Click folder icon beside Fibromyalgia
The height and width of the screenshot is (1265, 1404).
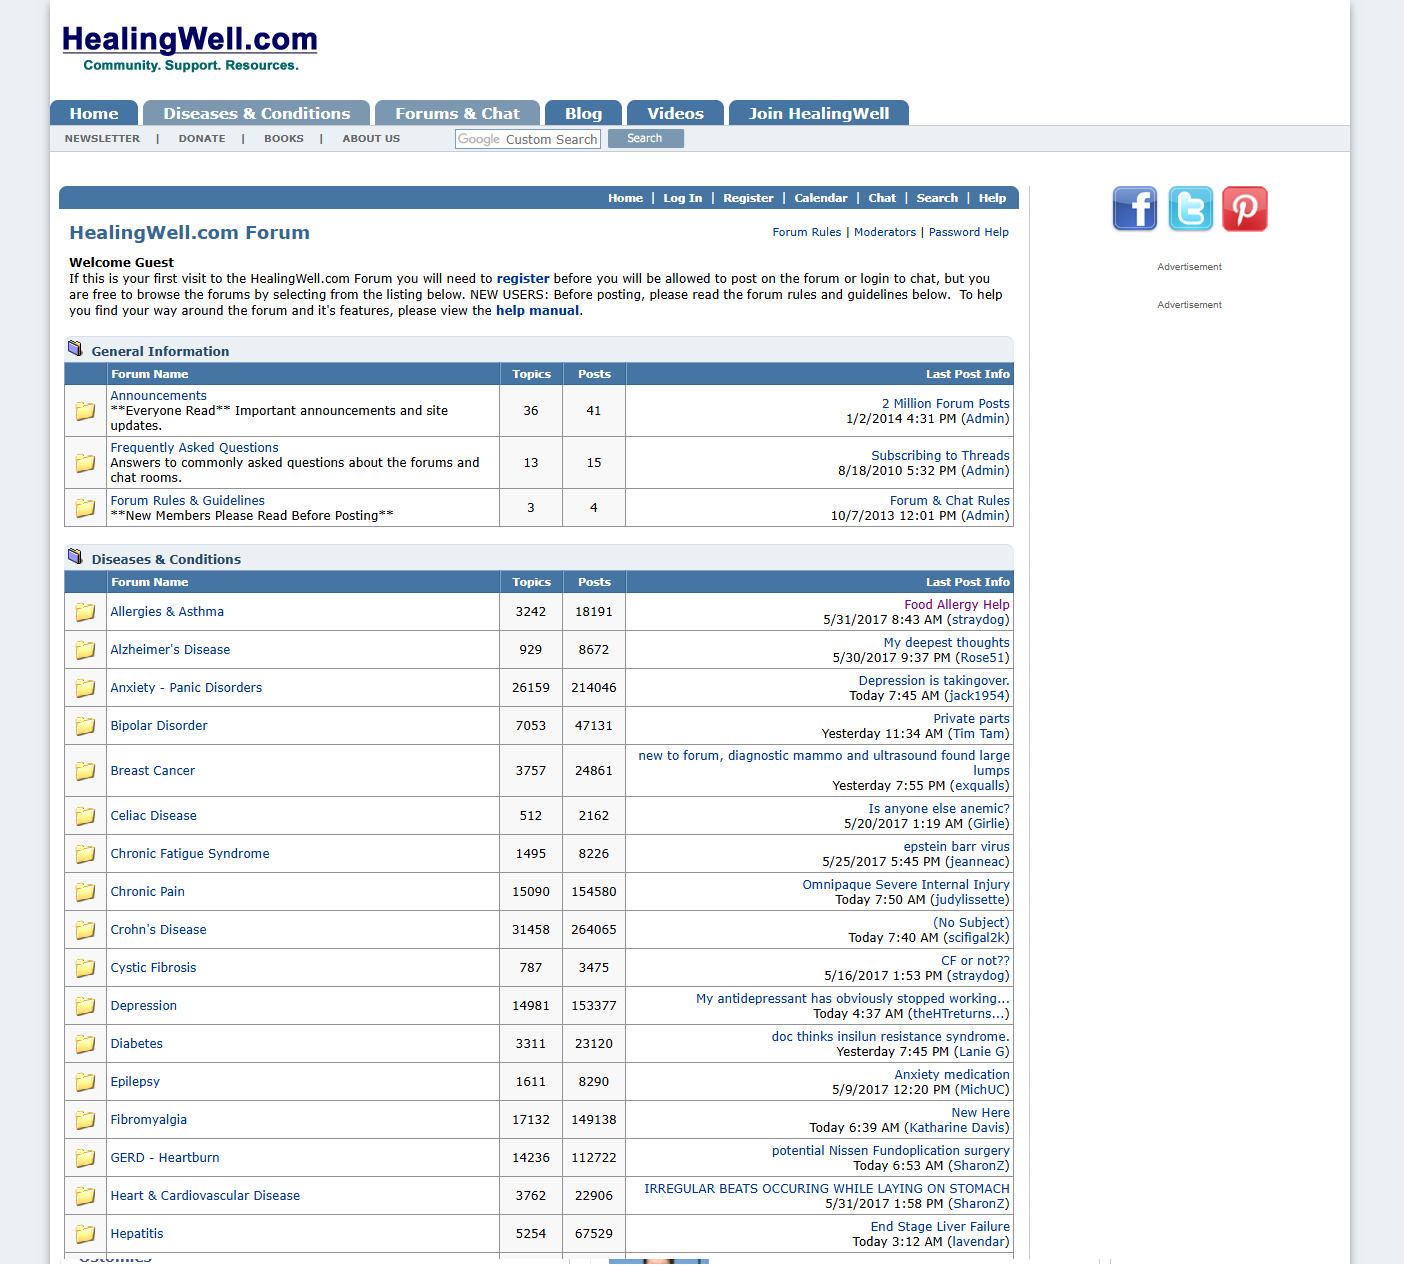[85, 1120]
